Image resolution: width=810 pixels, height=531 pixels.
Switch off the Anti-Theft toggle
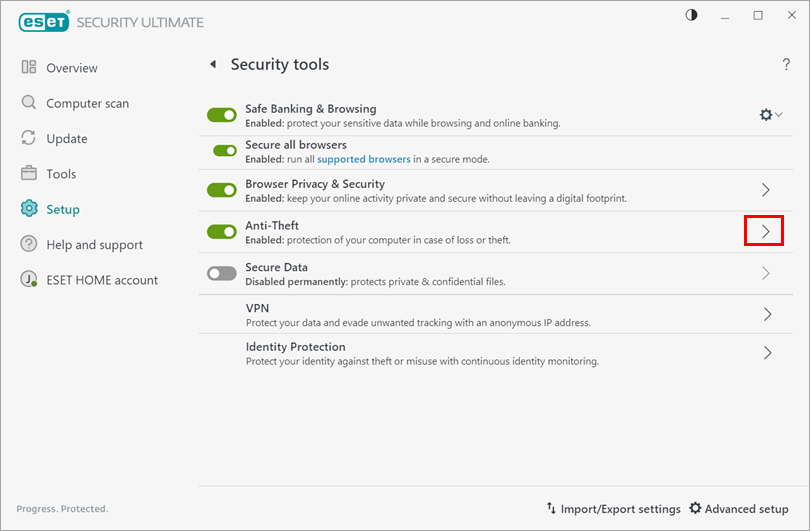click(221, 232)
